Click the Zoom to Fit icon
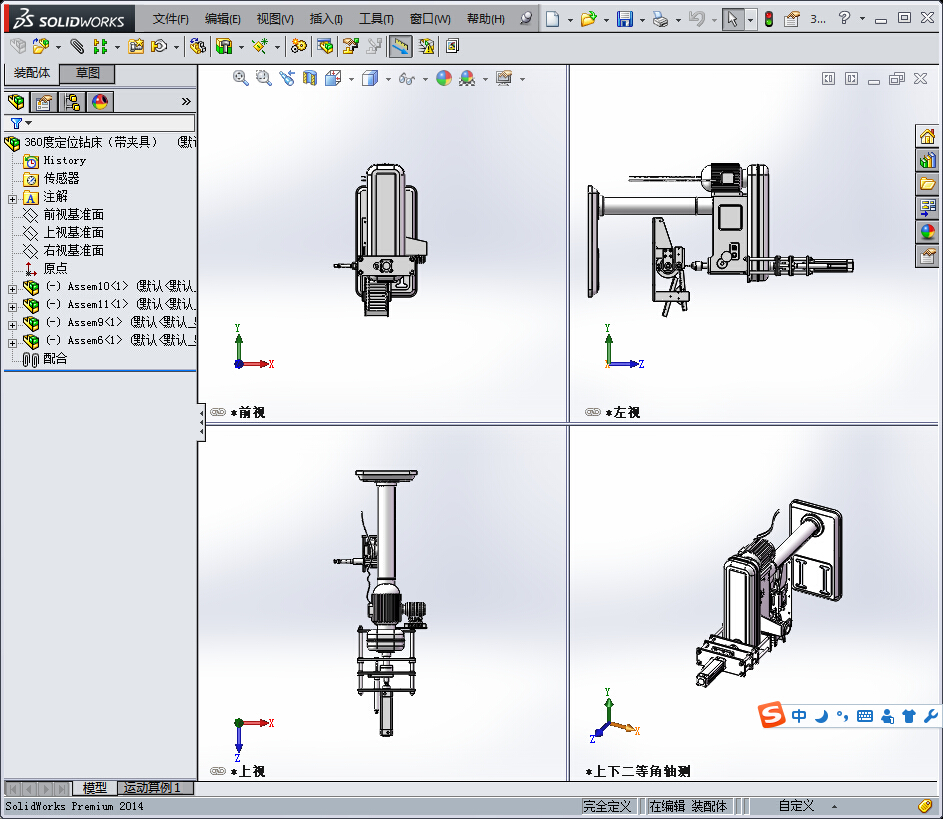This screenshot has width=943, height=819. (x=241, y=78)
